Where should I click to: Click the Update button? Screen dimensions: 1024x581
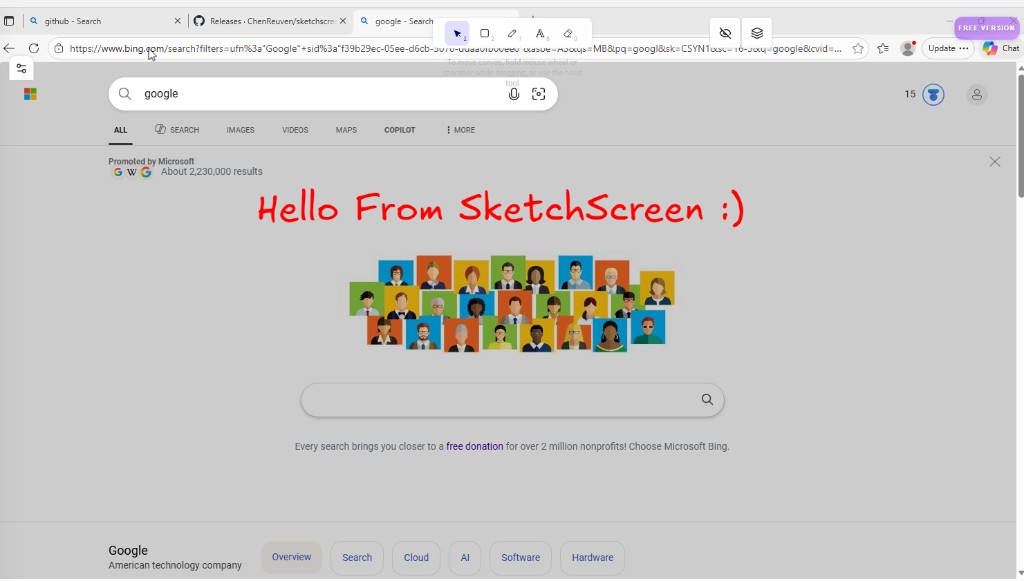click(x=948, y=48)
